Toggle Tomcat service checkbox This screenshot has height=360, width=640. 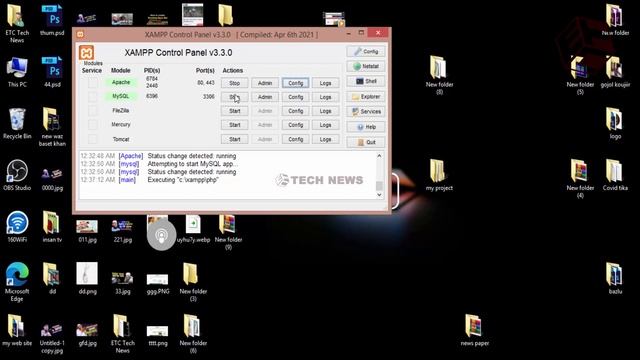click(x=93, y=139)
